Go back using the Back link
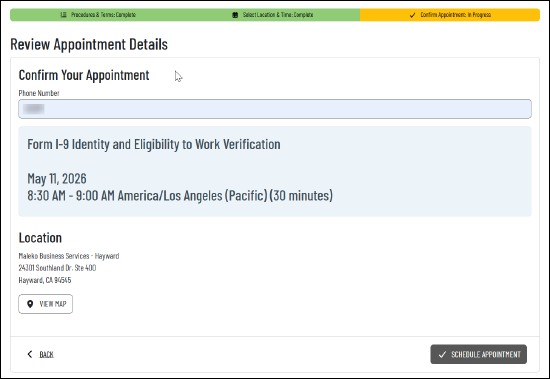 click(46, 354)
